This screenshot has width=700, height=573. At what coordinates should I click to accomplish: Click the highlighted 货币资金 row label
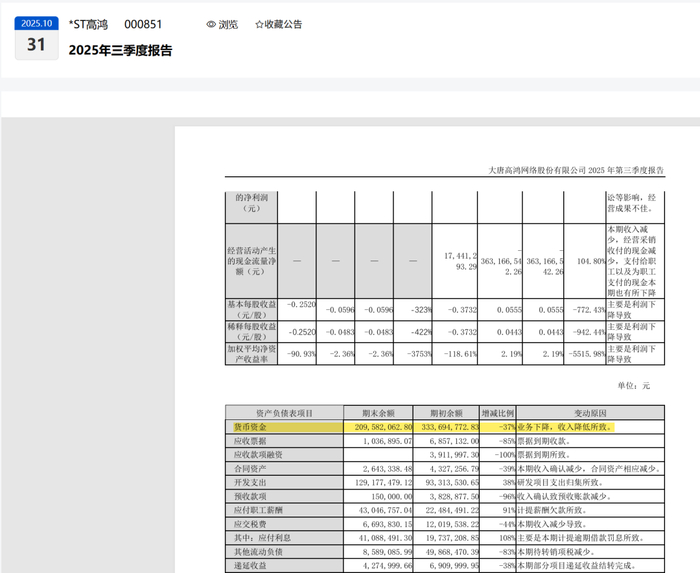pos(250,427)
